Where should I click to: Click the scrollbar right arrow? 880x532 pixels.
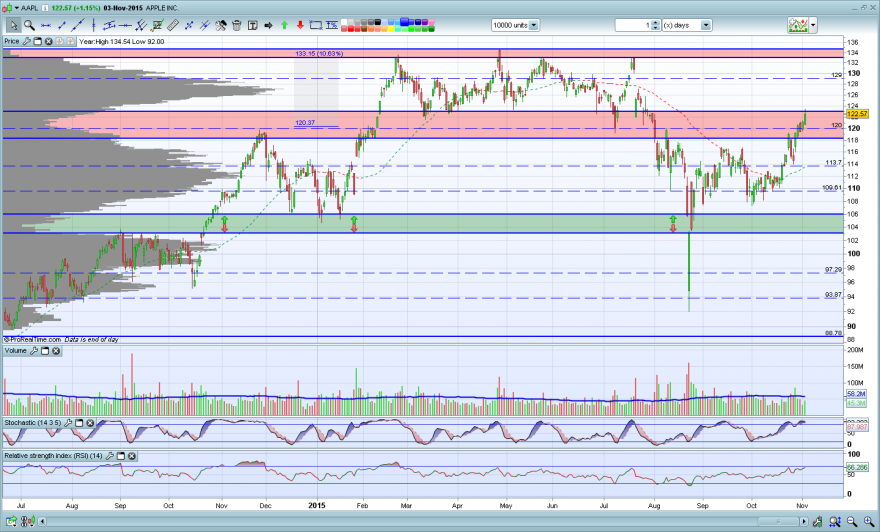804,521
